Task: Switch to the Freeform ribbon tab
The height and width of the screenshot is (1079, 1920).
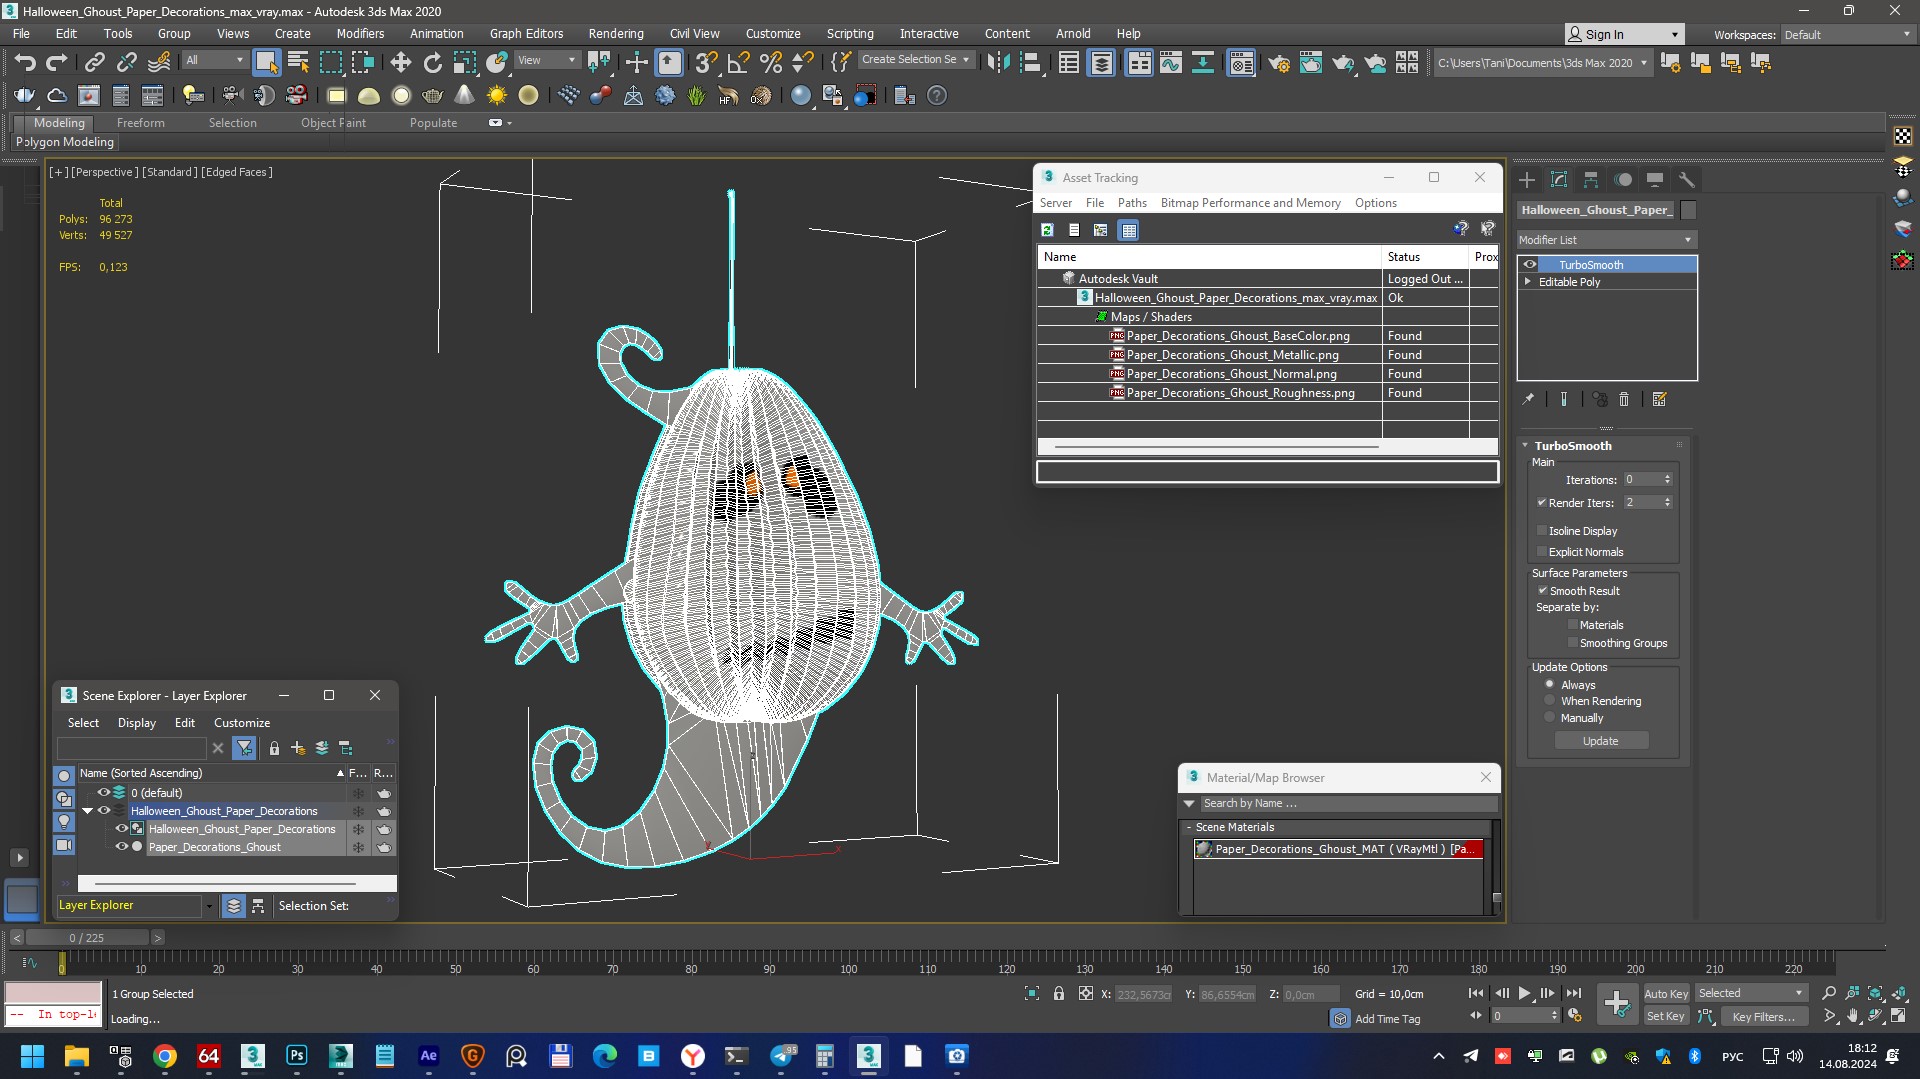Action: (x=140, y=123)
